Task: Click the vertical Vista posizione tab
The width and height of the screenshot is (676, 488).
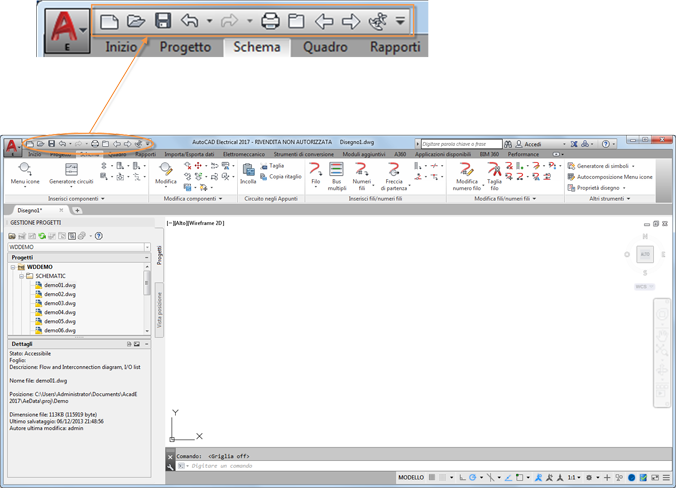Action: tap(159, 310)
